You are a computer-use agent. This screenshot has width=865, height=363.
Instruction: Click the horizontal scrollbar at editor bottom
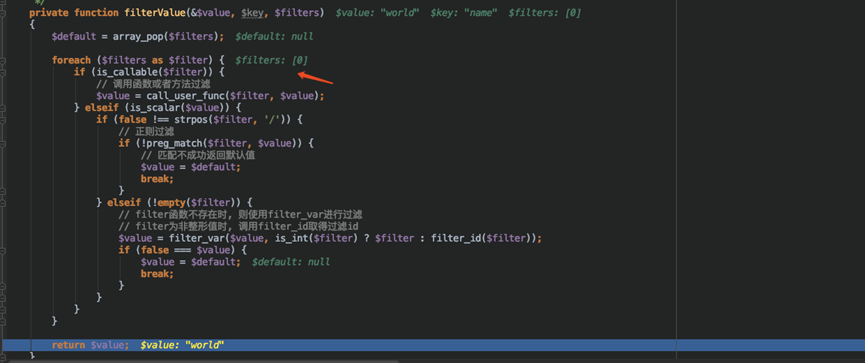(204, 361)
